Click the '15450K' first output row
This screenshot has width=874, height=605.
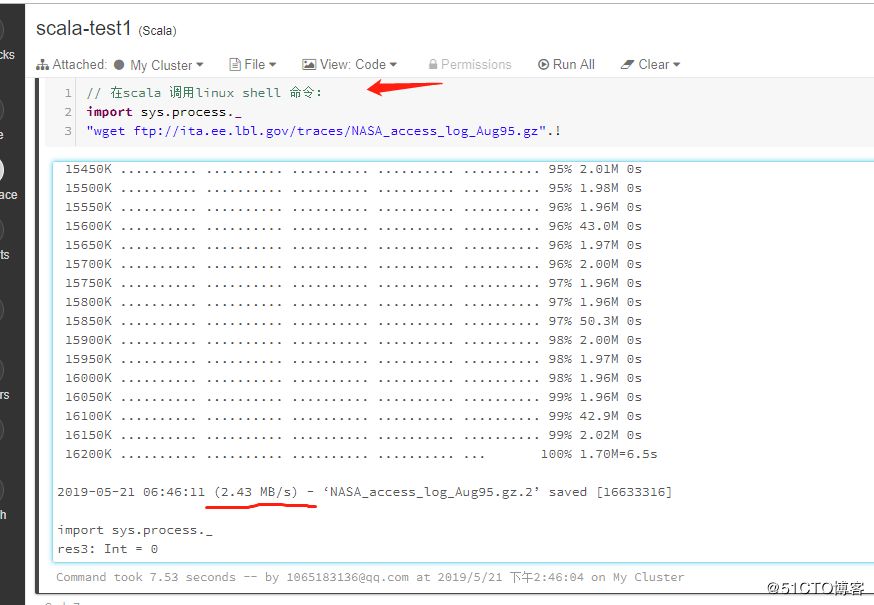click(x=353, y=170)
